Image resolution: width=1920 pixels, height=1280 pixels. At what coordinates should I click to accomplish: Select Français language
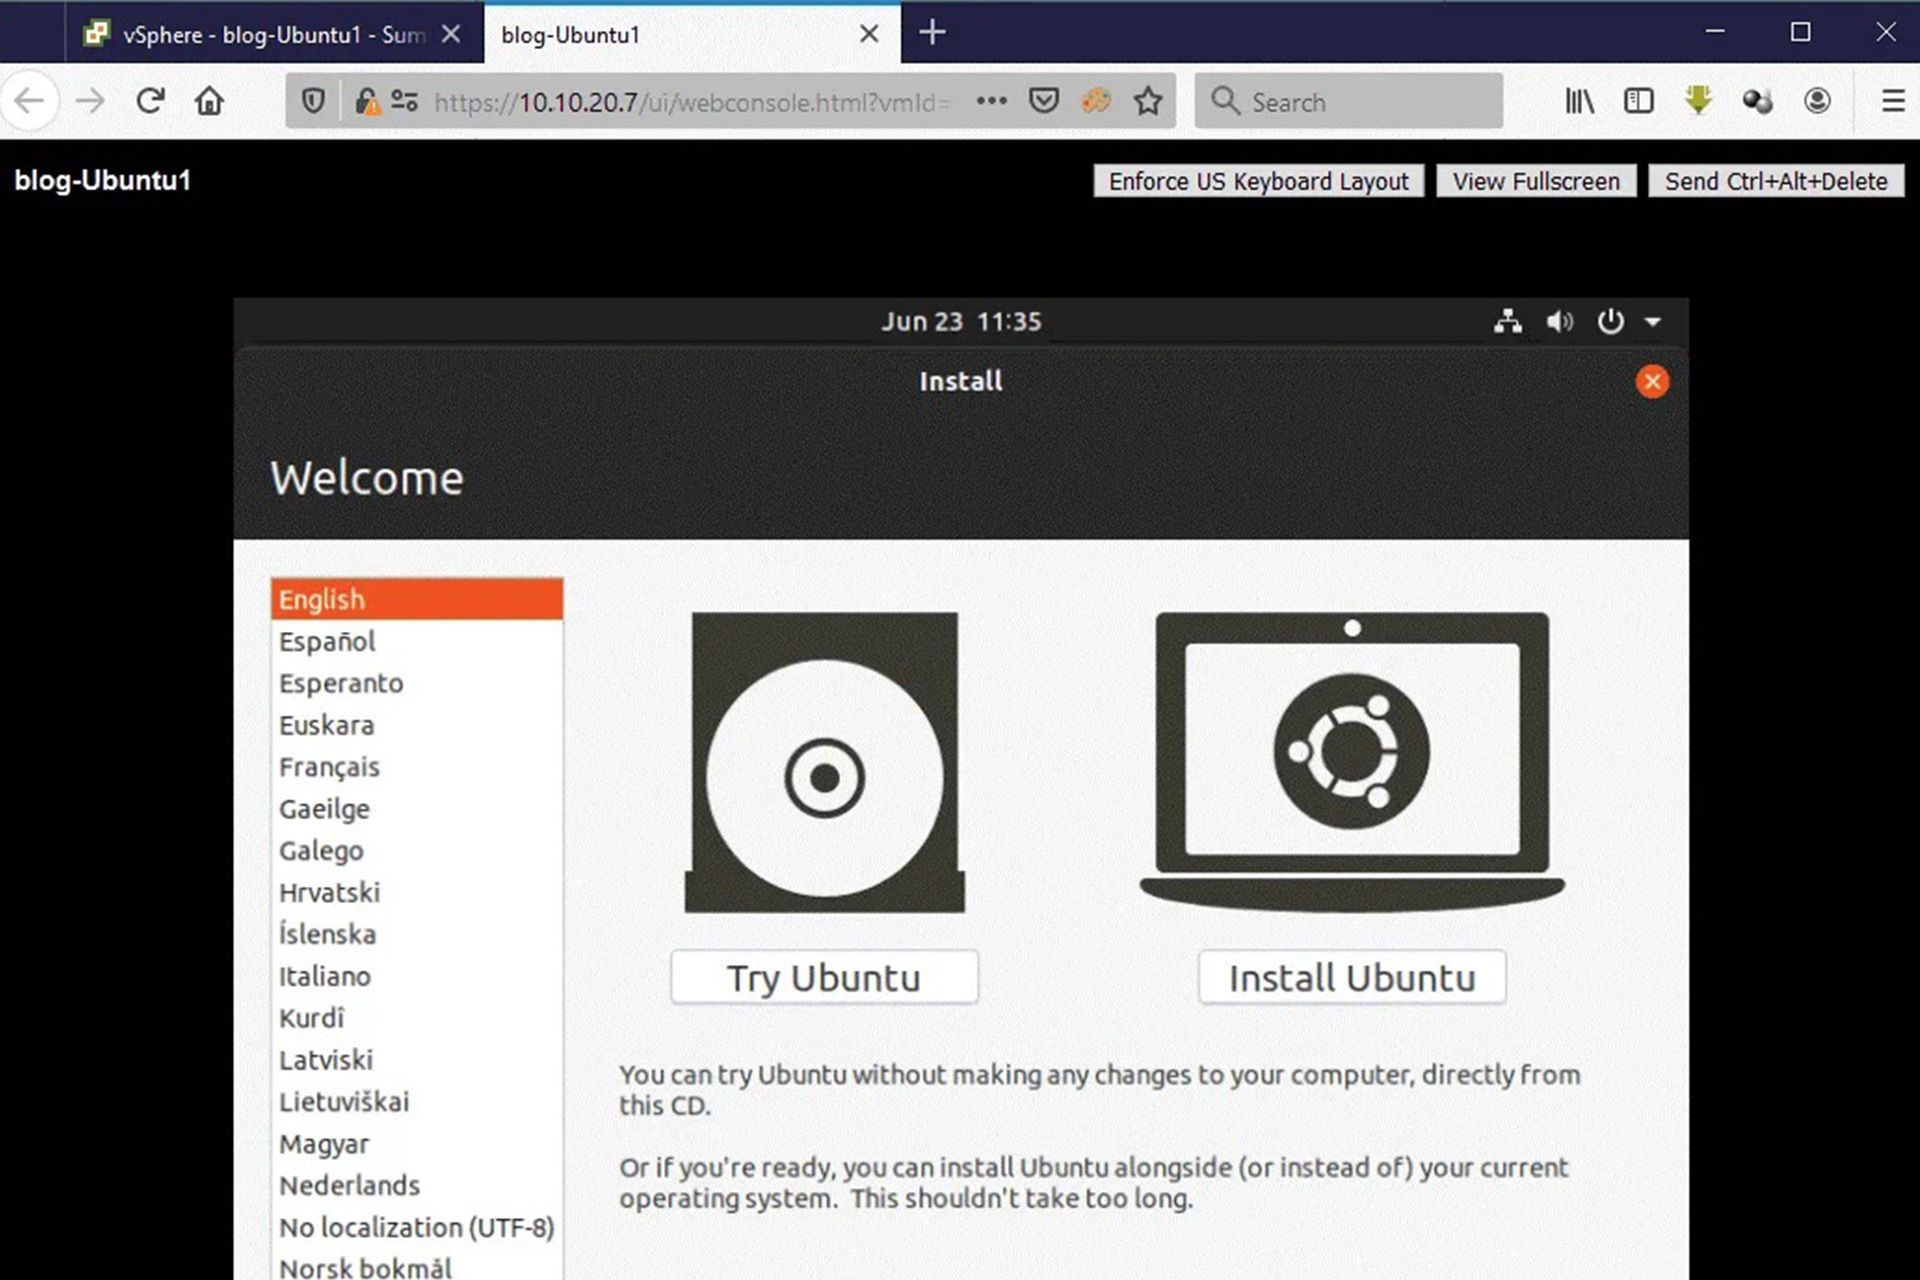417,767
